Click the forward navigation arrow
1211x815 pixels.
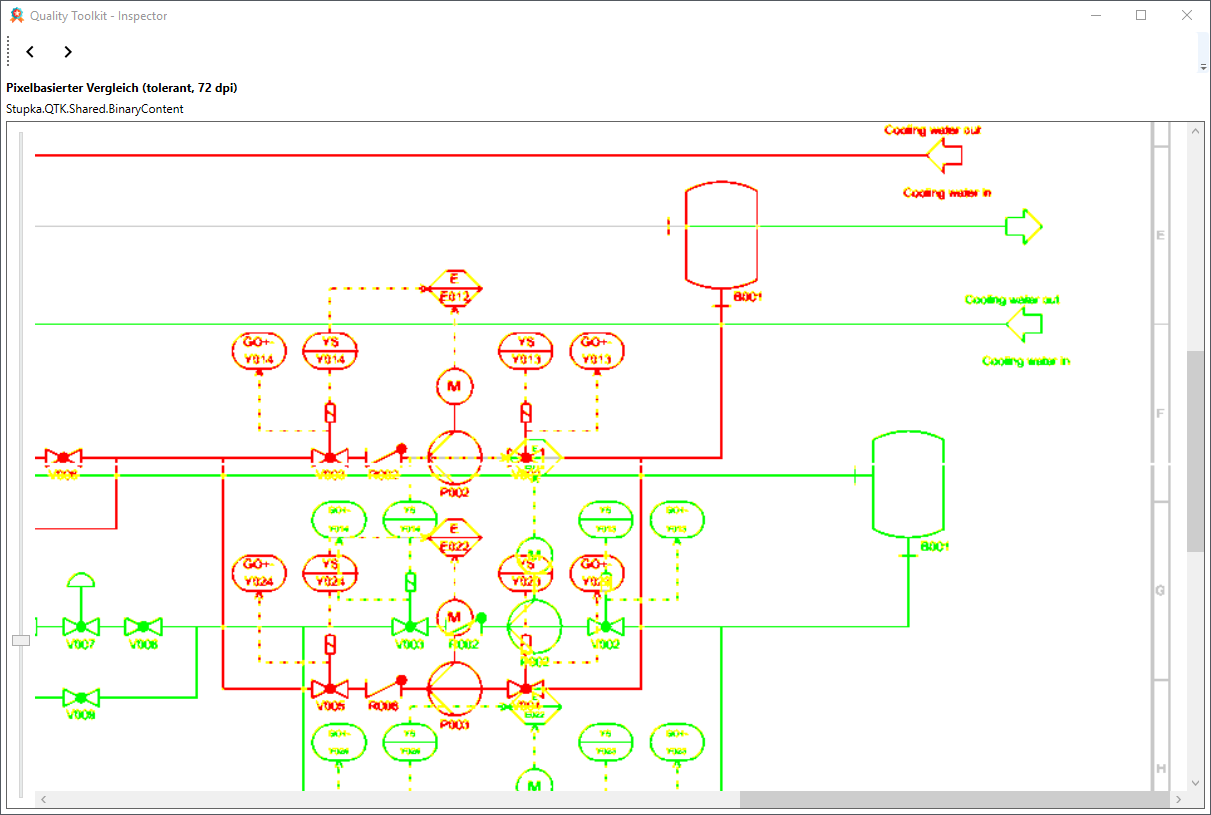pos(67,52)
